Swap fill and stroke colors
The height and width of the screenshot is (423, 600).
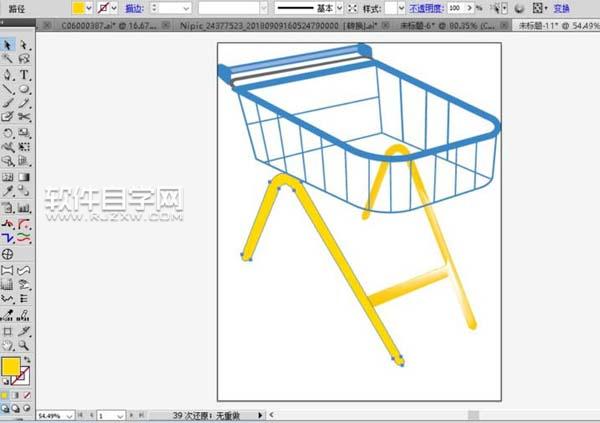tap(27, 359)
